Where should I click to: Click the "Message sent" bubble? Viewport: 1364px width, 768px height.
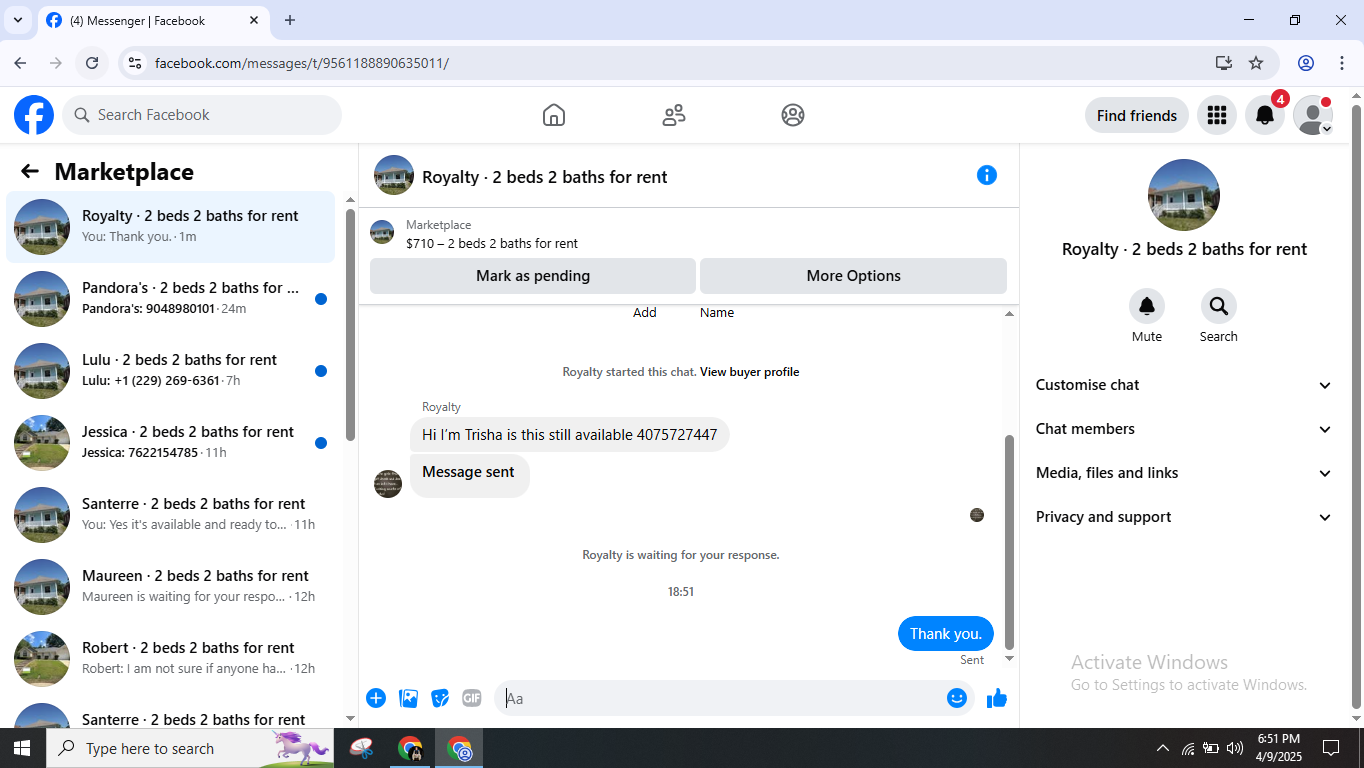pos(469,475)
